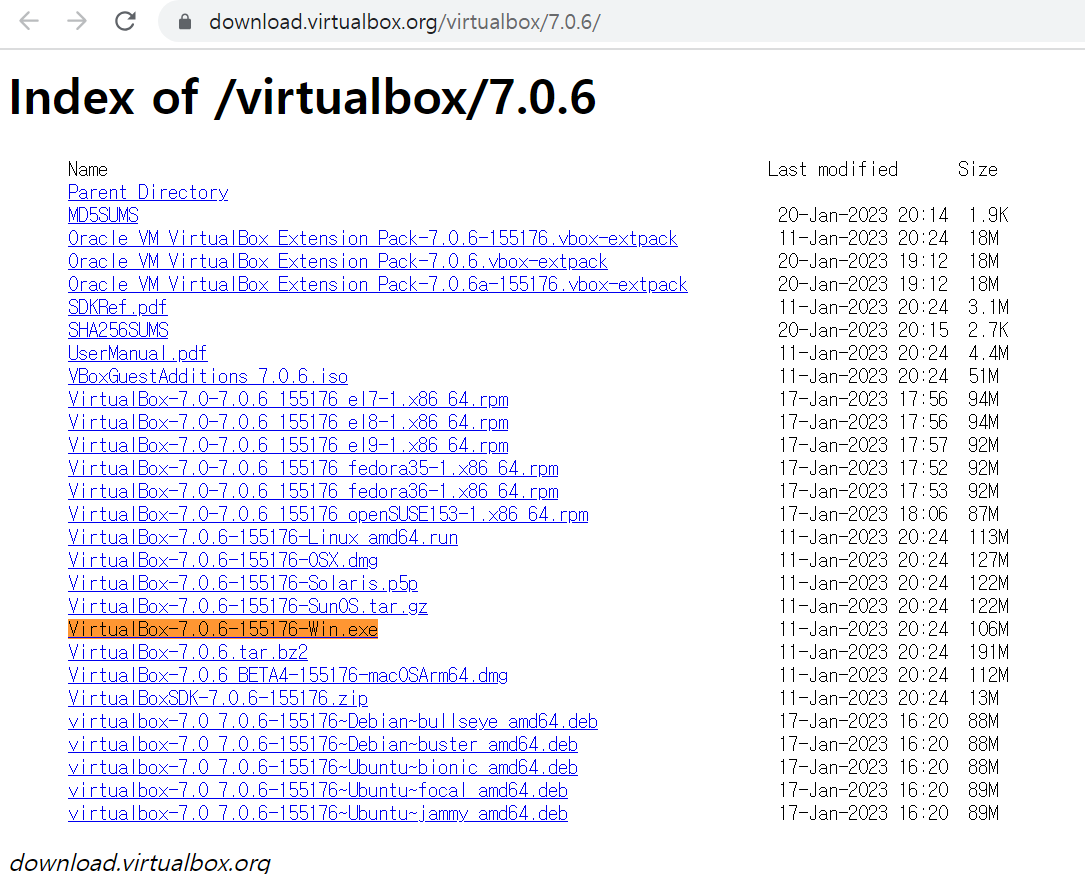Download Extension Pack-7.0.6-155176.vbox-extpack
The width and height of the screenshot is (1085, 874).
(x=373, y=238)
